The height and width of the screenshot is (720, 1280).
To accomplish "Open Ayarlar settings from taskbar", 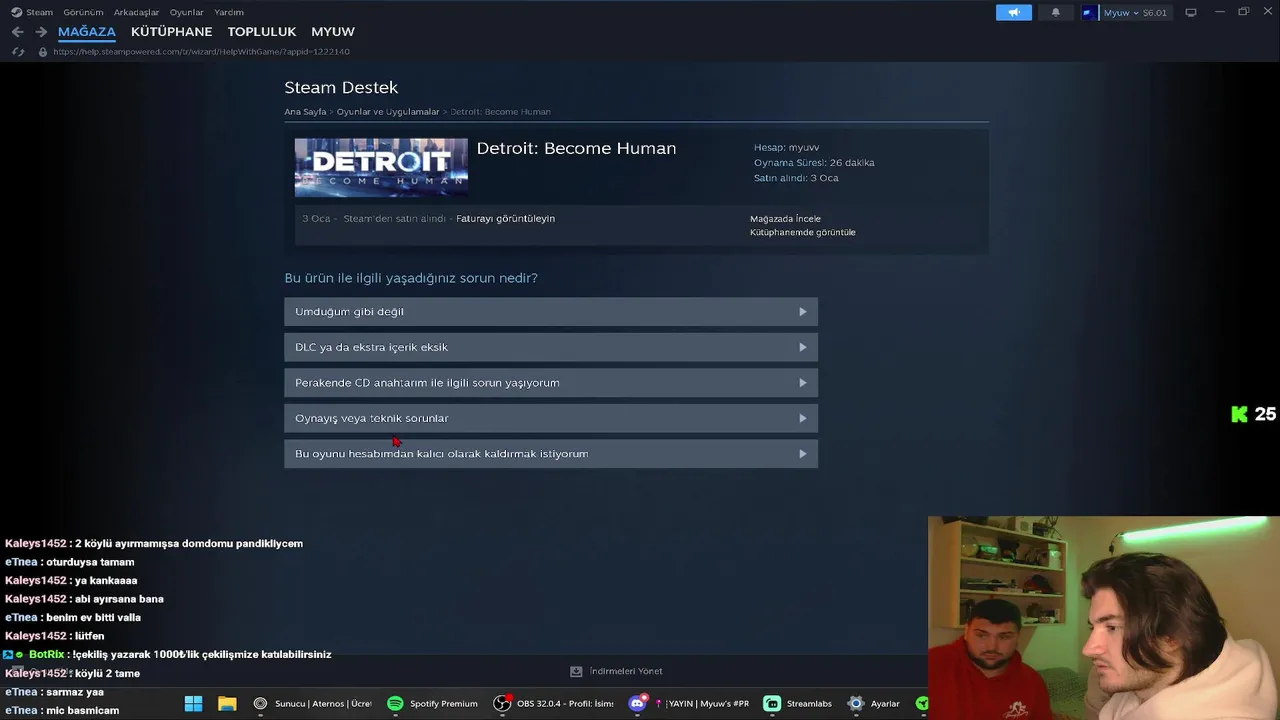I will [875, 704].
